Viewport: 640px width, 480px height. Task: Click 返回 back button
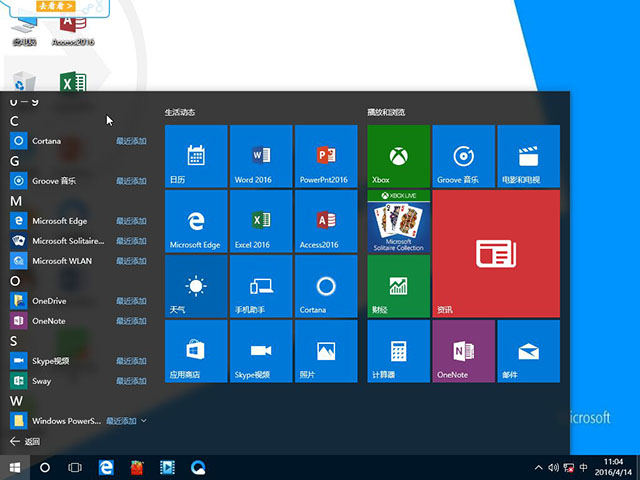pyautogui.click(x=26, y=441)
